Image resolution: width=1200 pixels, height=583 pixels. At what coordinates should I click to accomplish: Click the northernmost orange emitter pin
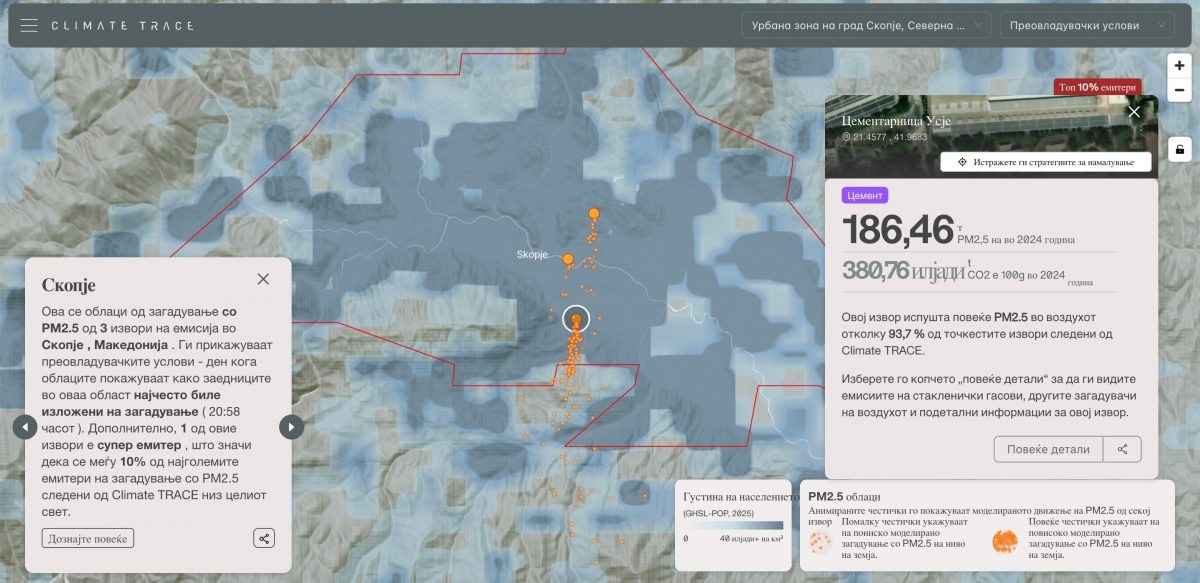594,214
